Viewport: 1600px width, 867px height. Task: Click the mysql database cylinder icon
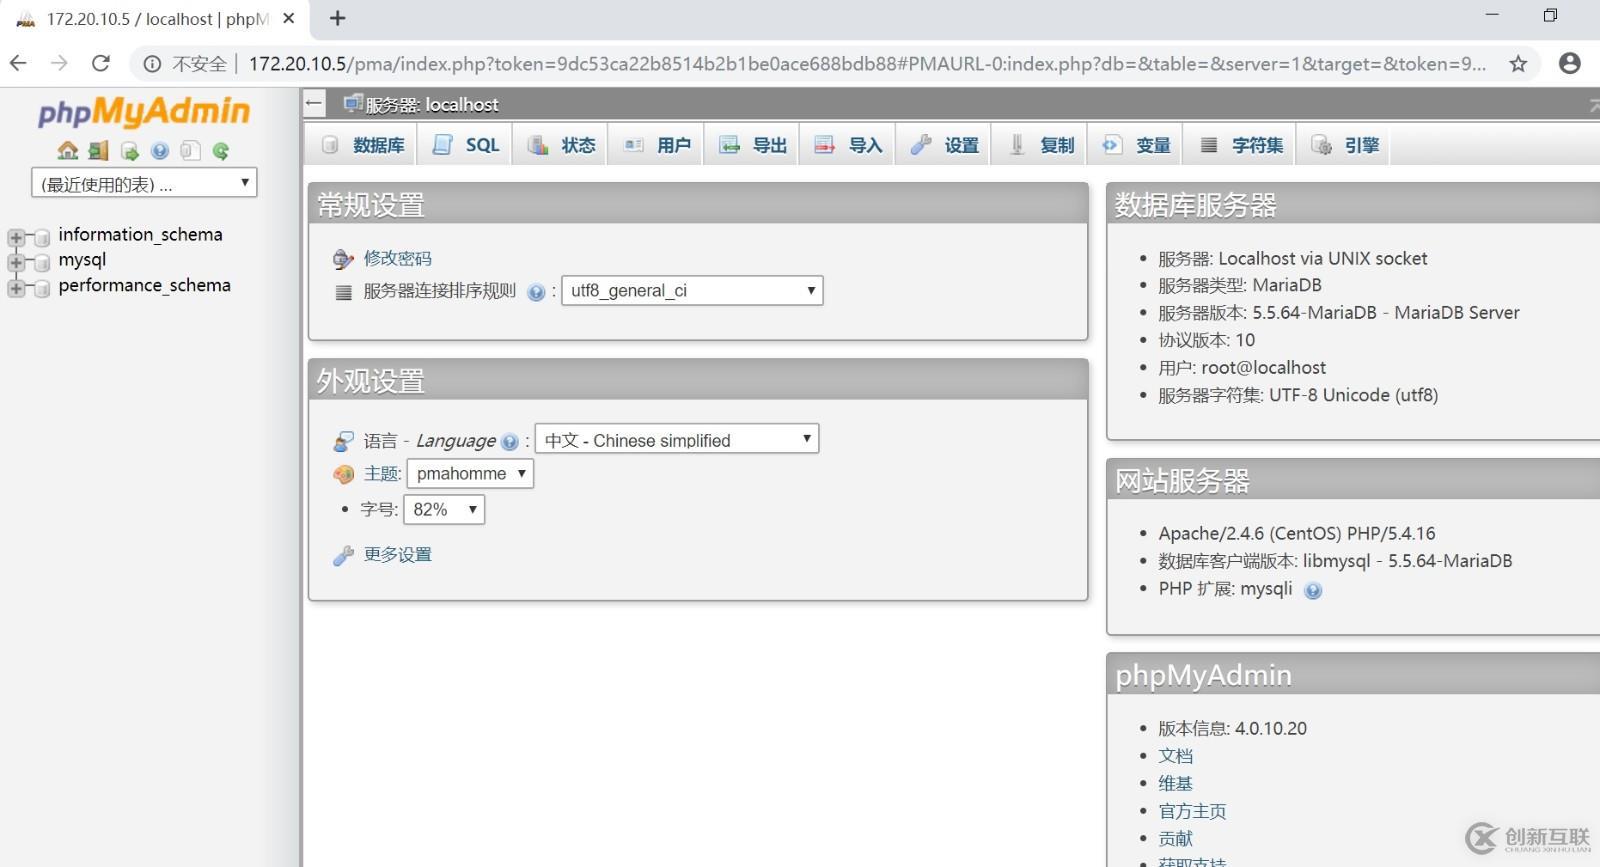point(42,262)
